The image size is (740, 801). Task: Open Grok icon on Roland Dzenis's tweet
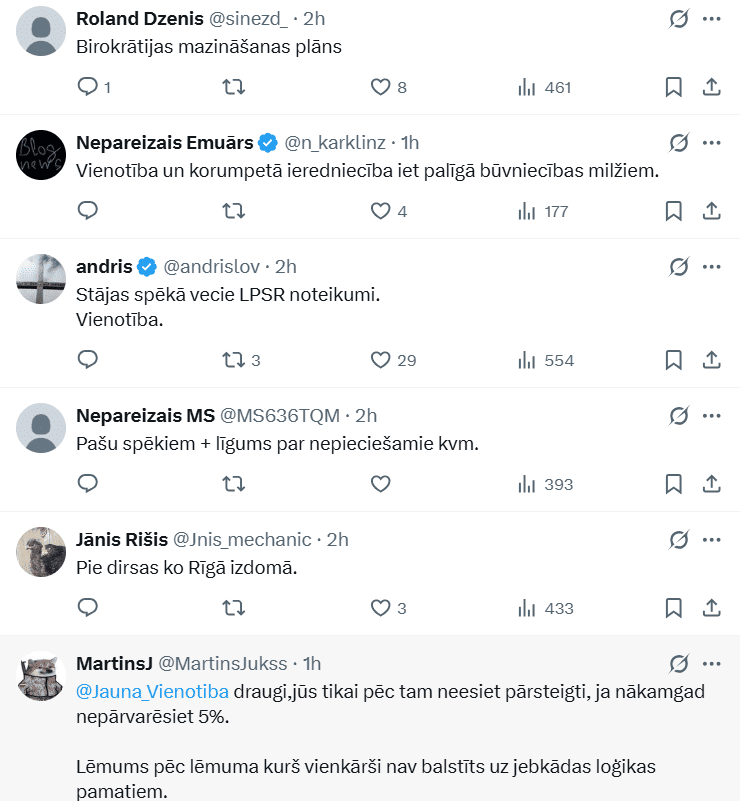point(678,19)
